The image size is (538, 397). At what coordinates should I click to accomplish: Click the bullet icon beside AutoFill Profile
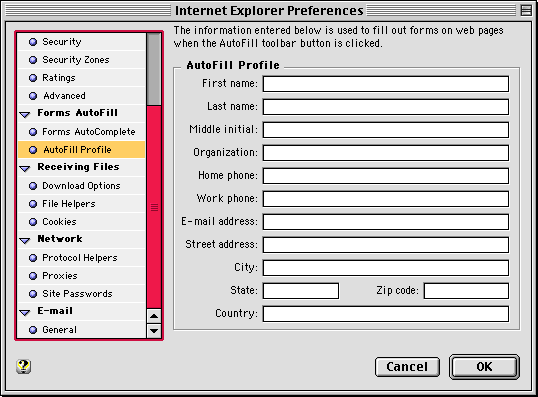(33, 150)
